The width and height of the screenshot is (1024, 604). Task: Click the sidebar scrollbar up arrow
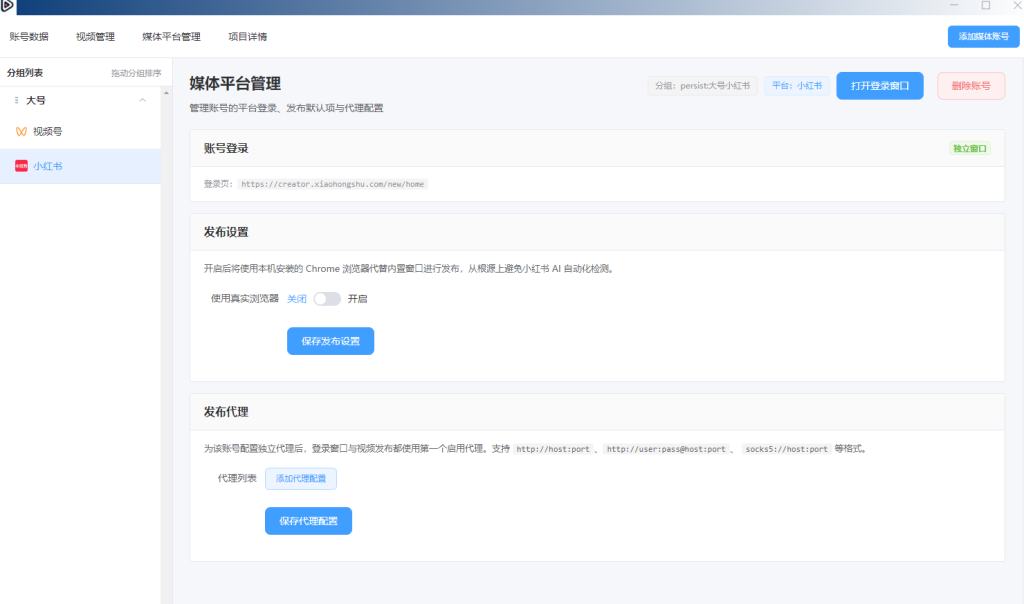click(166, 93)
